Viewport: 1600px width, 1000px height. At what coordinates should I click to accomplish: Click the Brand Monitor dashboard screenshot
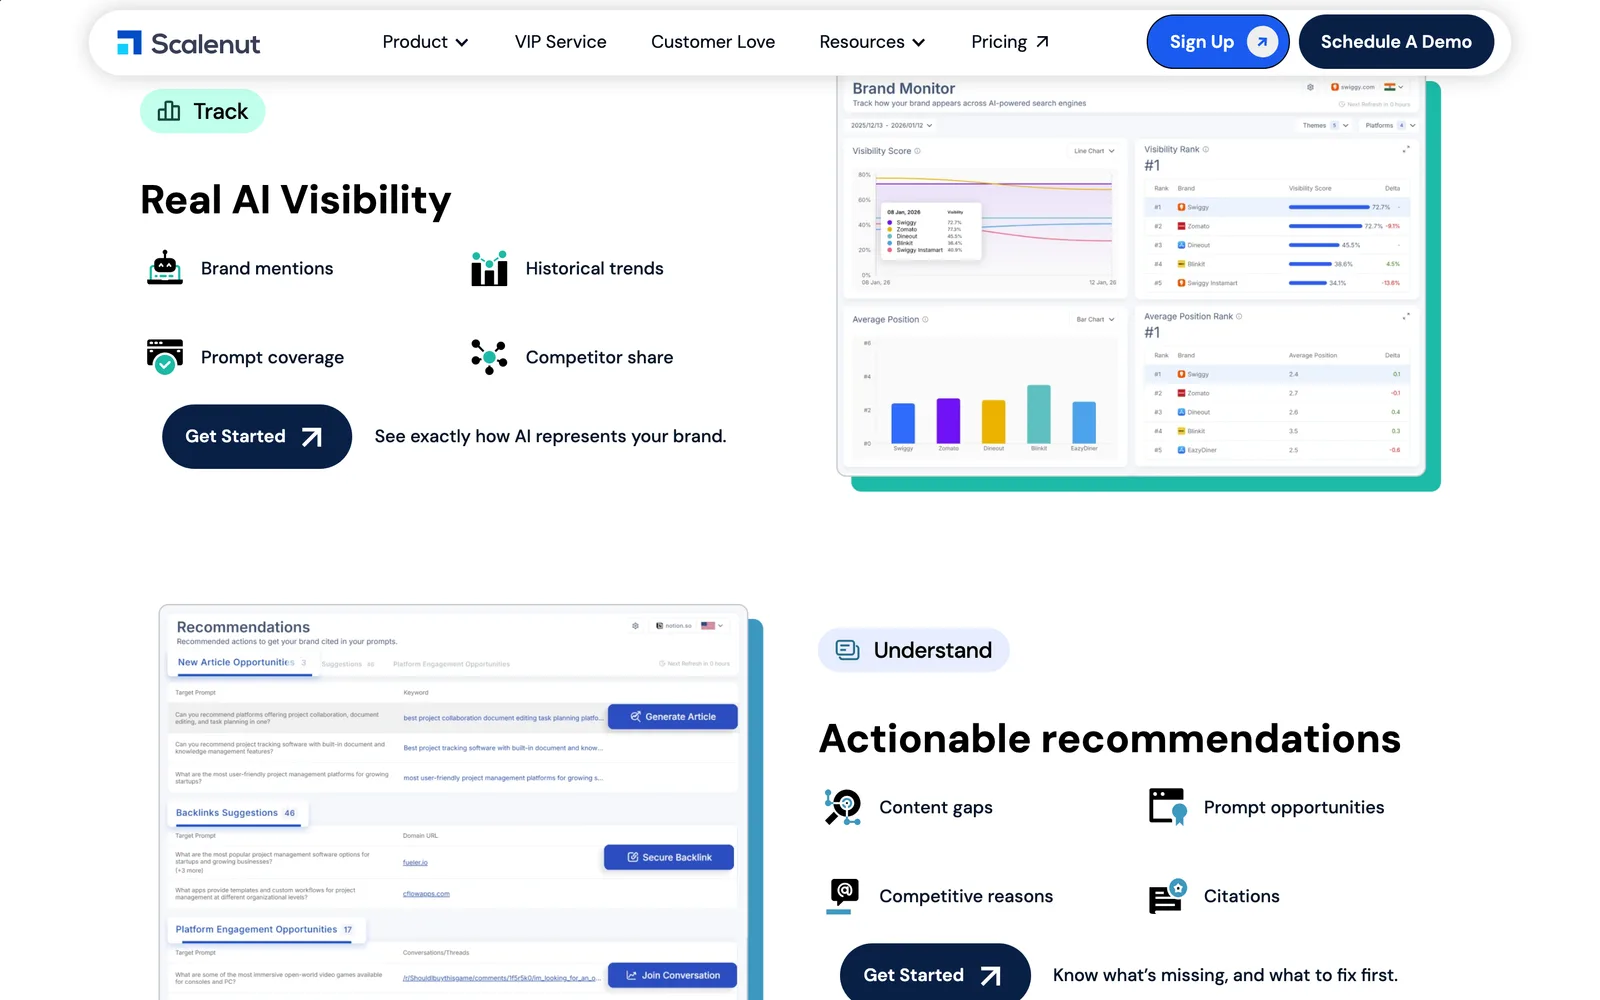coord(1131,276)
